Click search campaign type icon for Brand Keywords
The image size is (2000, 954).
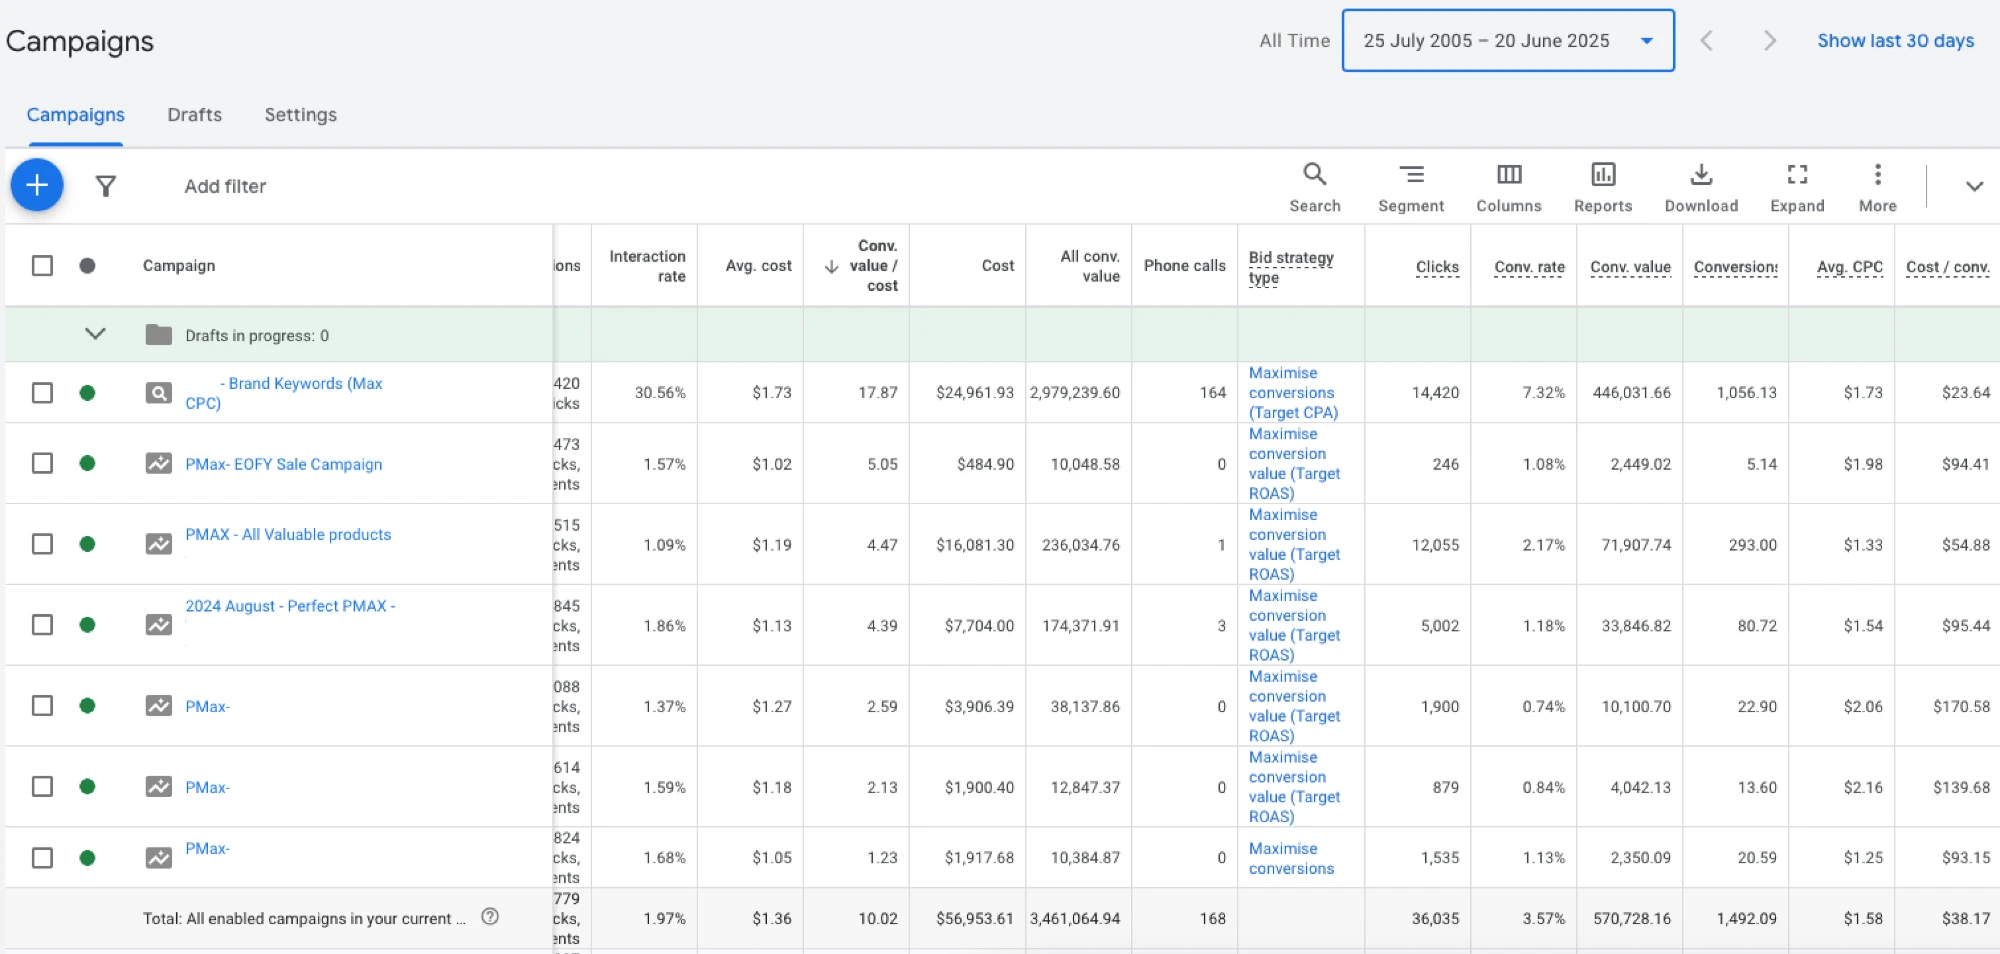pos(158,392)
